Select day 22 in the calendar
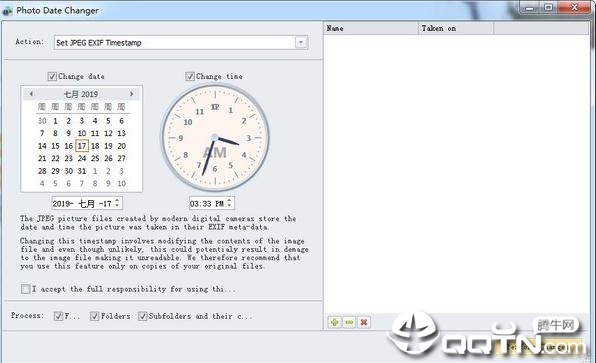596x363 pixels. tap(55, 159)
